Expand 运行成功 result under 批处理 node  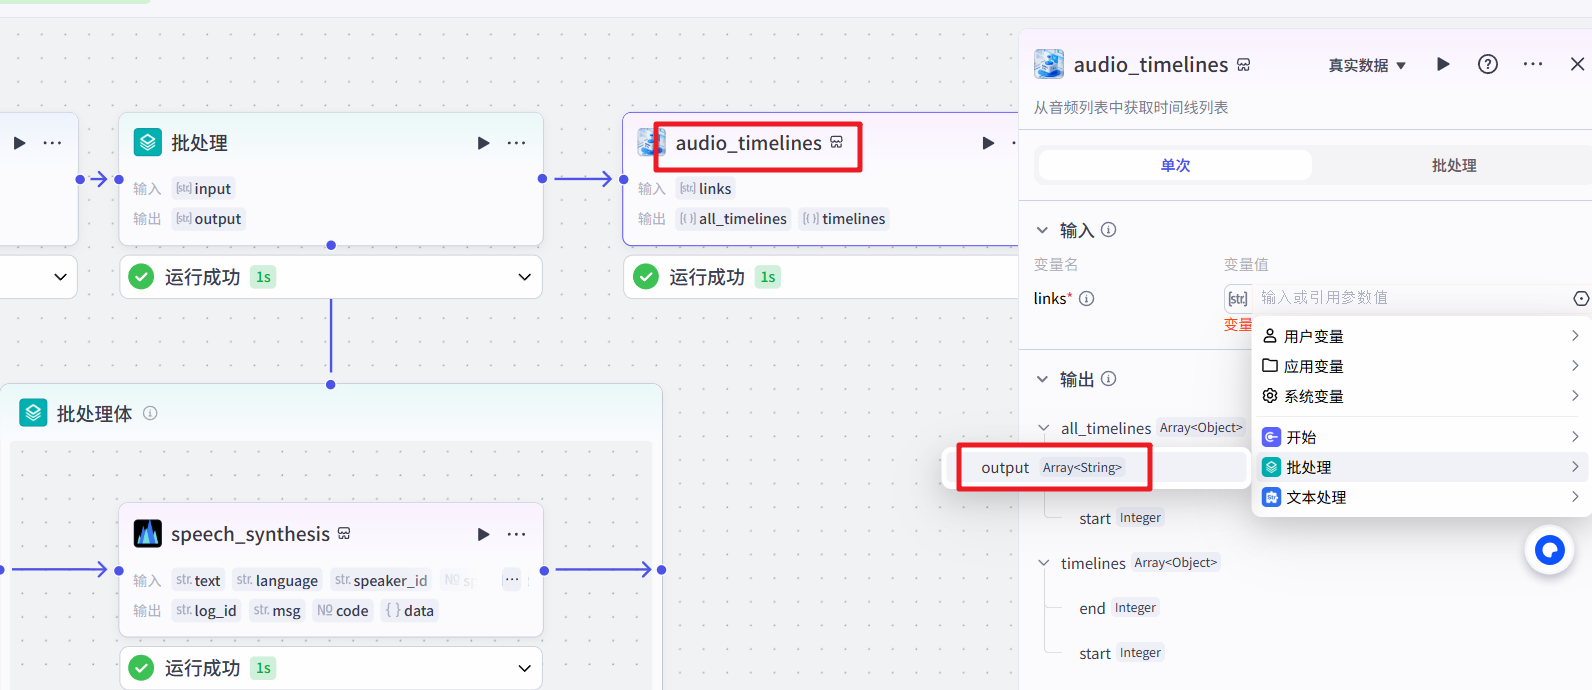pos(524,277)
